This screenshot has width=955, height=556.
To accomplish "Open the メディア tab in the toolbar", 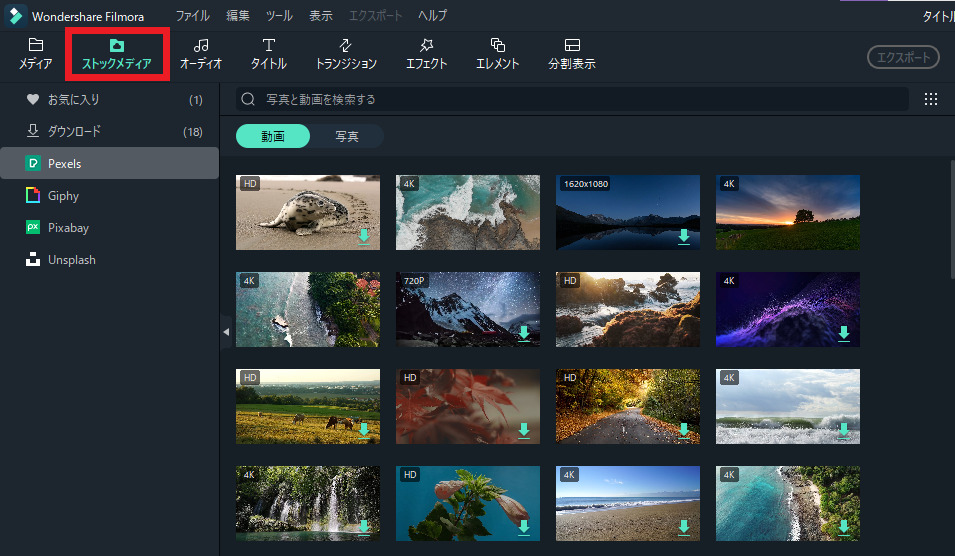I will tap(35, 54).
